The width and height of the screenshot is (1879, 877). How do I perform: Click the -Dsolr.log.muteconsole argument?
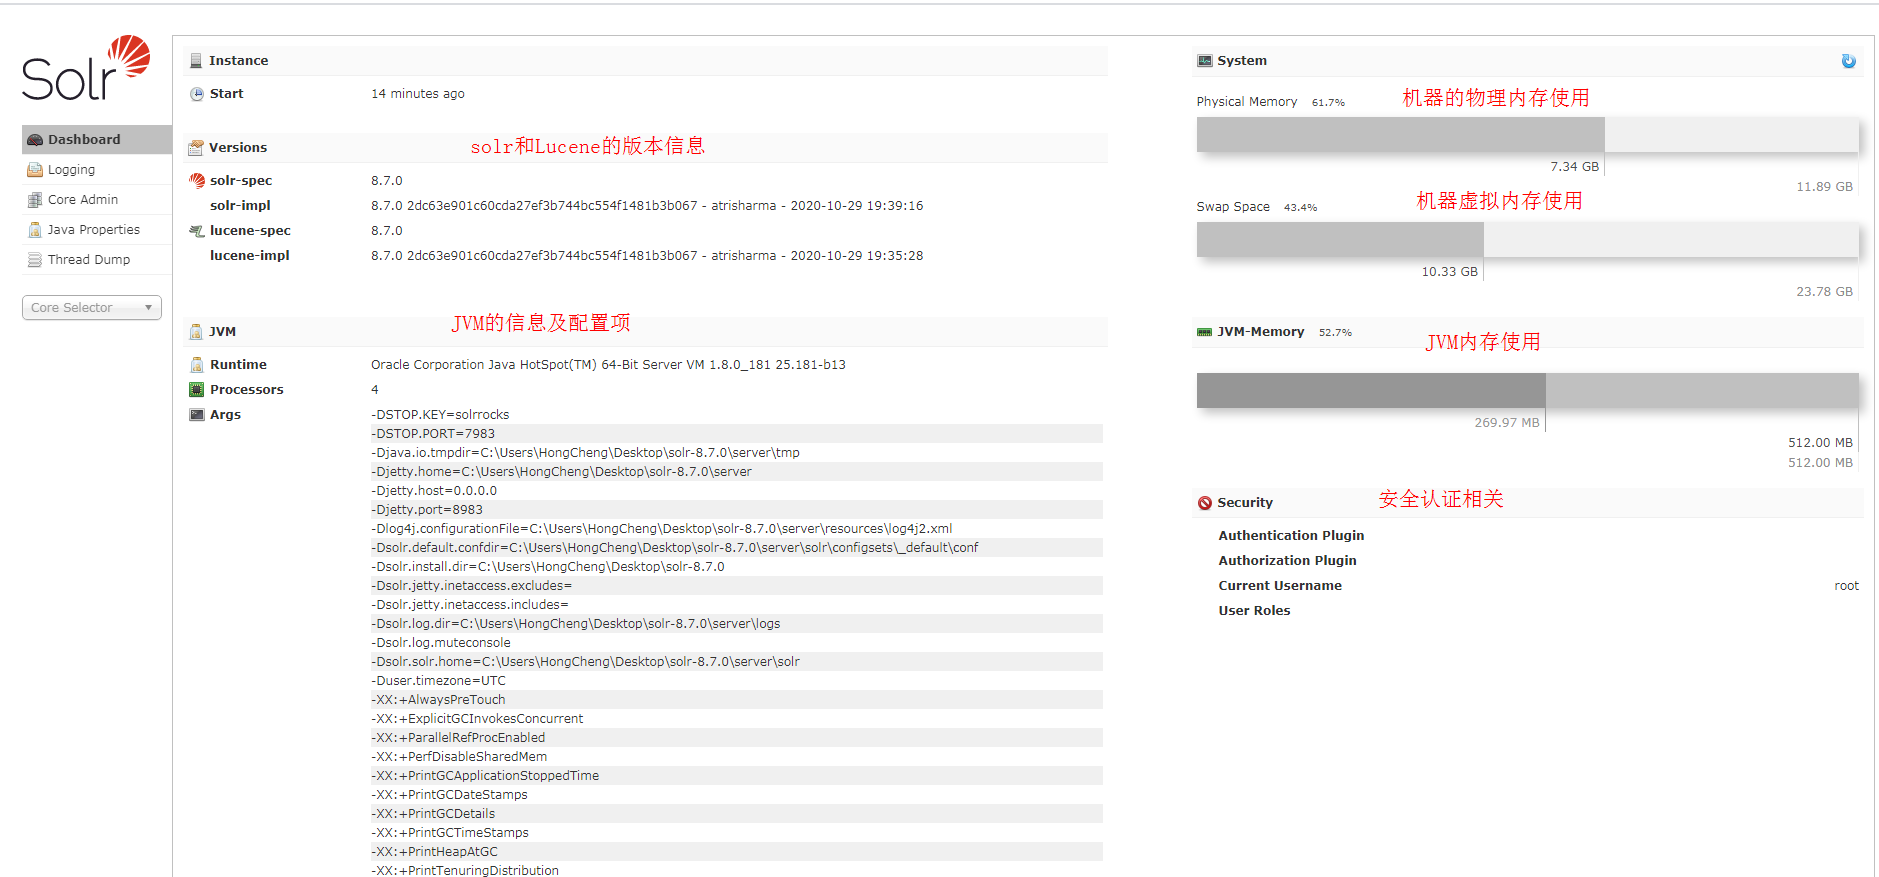tap(441, 643)
